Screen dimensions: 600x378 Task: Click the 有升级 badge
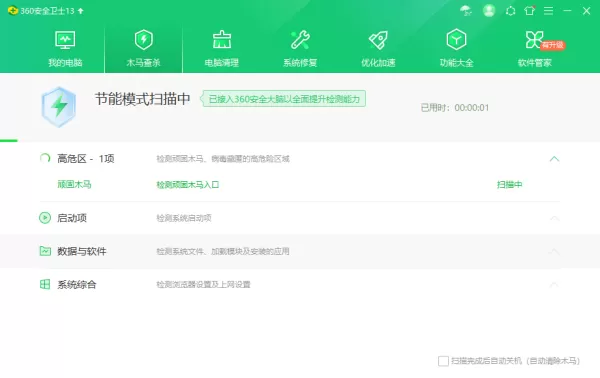pos(553,45)
